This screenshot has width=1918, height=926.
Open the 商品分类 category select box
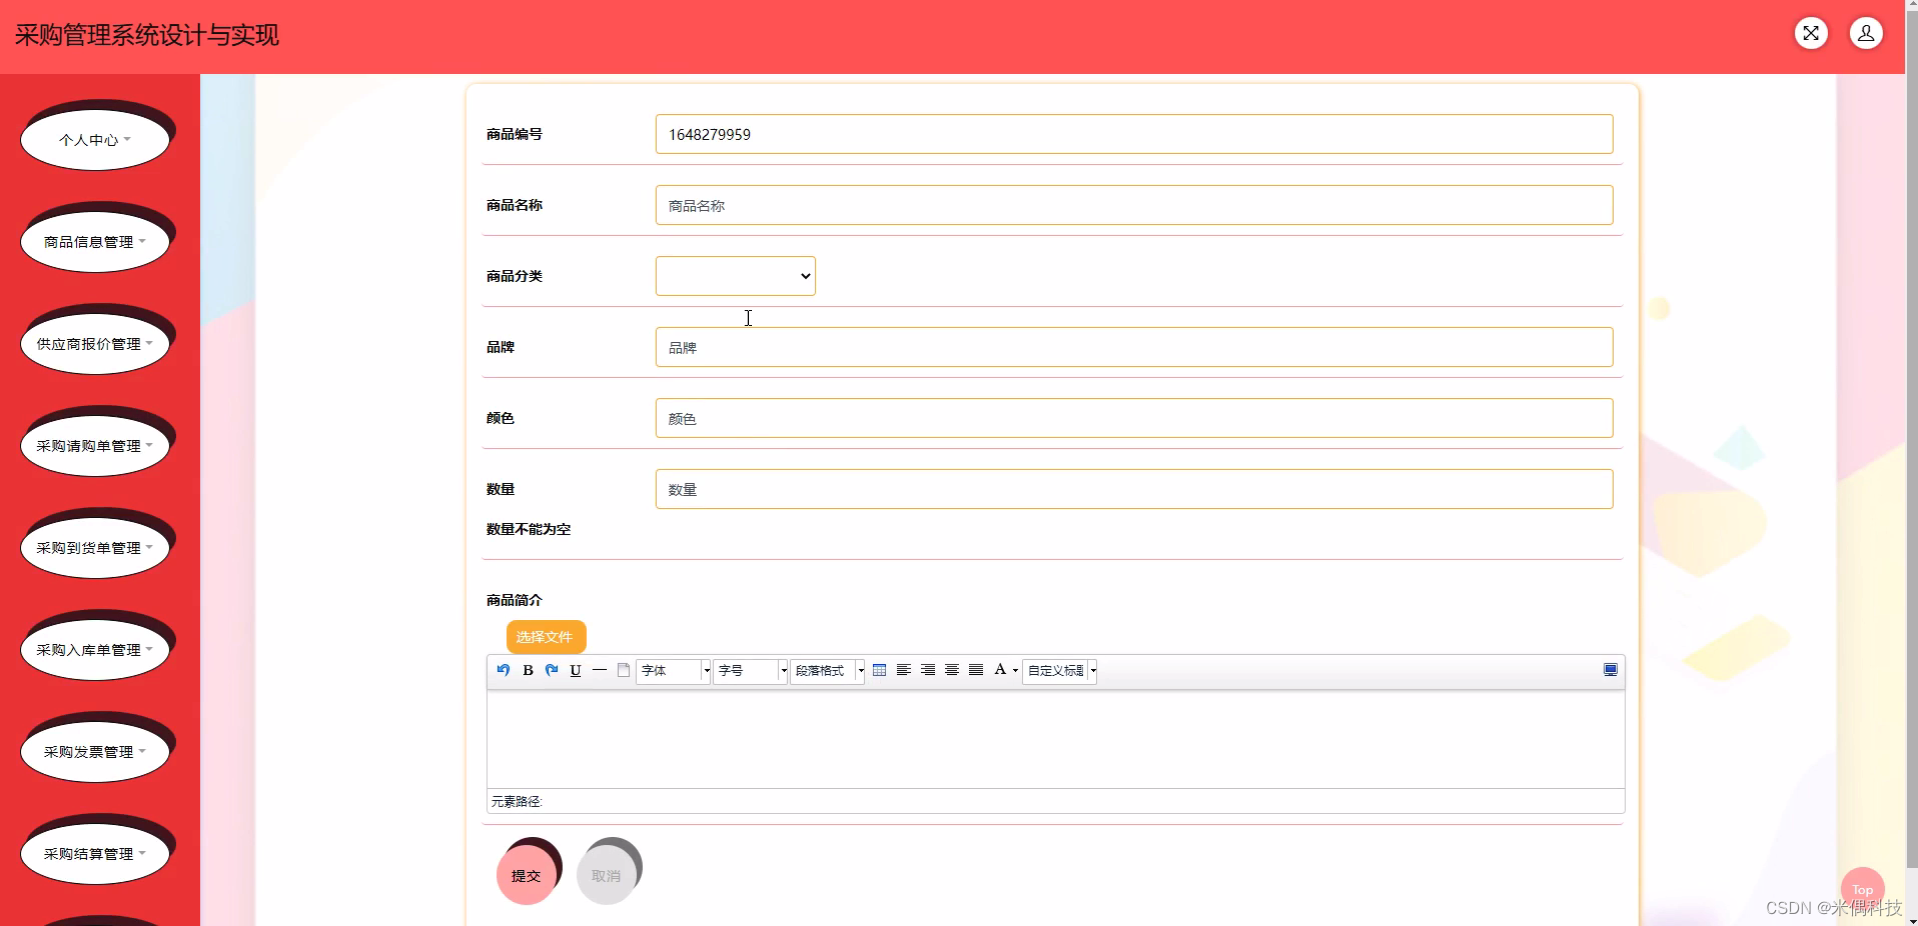[x=735, y=276]
